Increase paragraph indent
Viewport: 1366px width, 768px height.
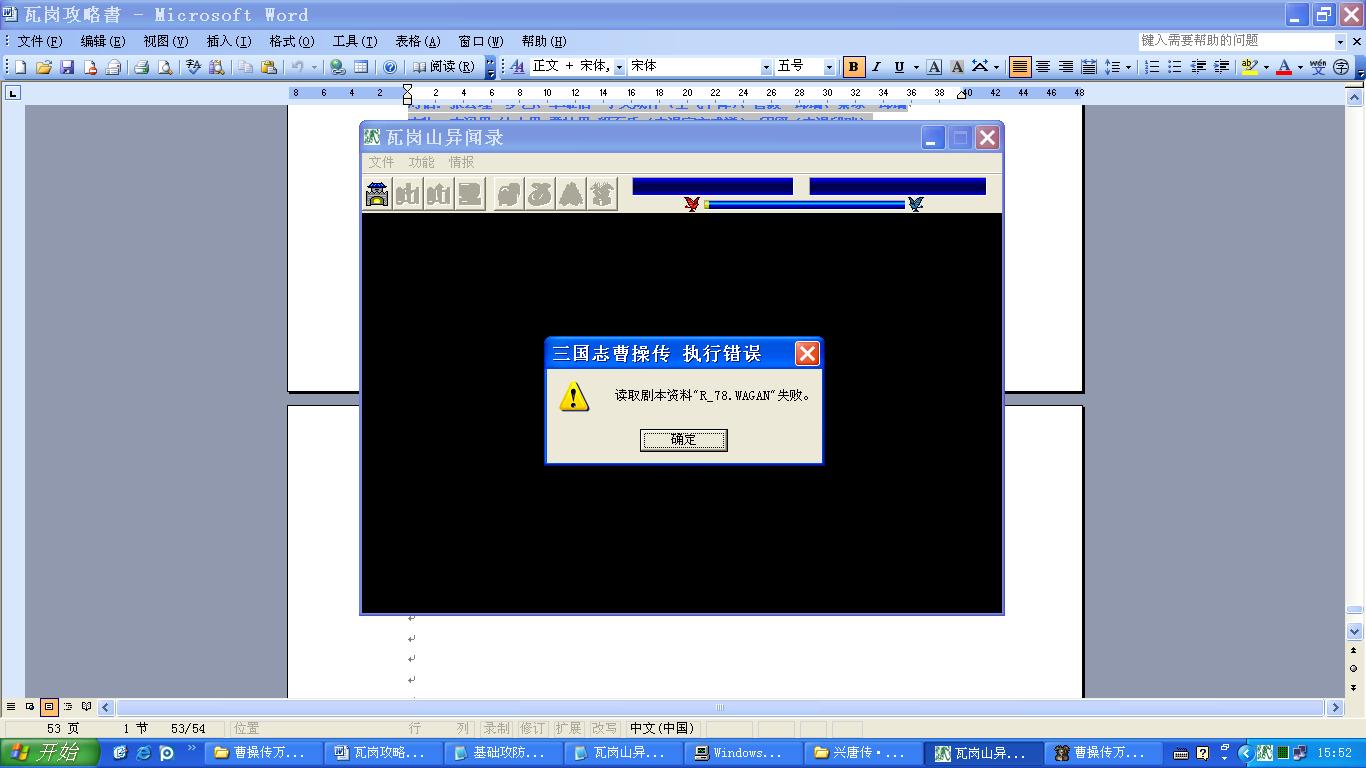[x=1221, y=67]
